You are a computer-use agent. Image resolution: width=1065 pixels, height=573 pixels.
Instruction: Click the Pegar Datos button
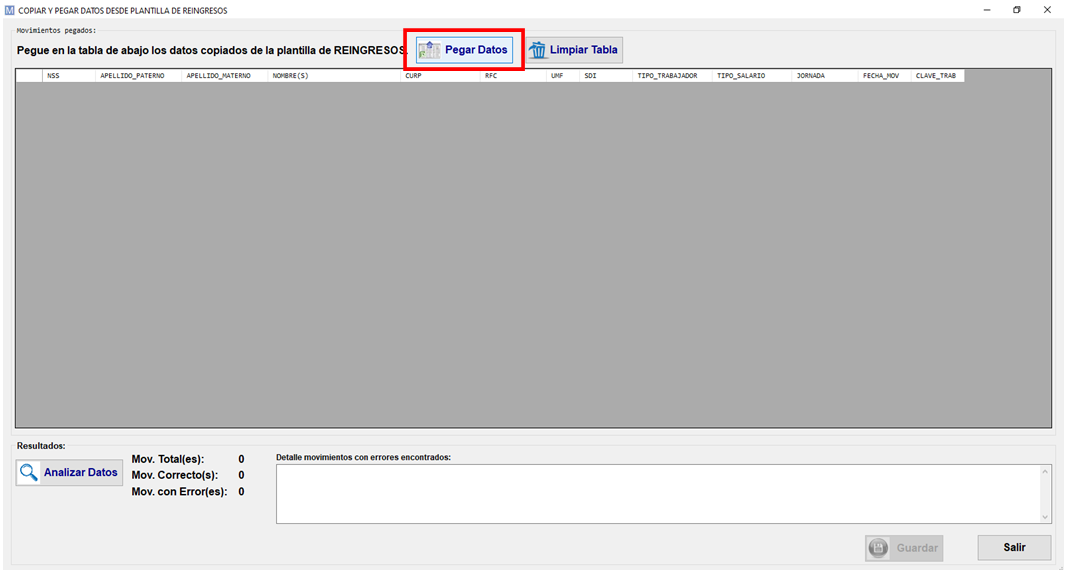[x=465, y=50]
